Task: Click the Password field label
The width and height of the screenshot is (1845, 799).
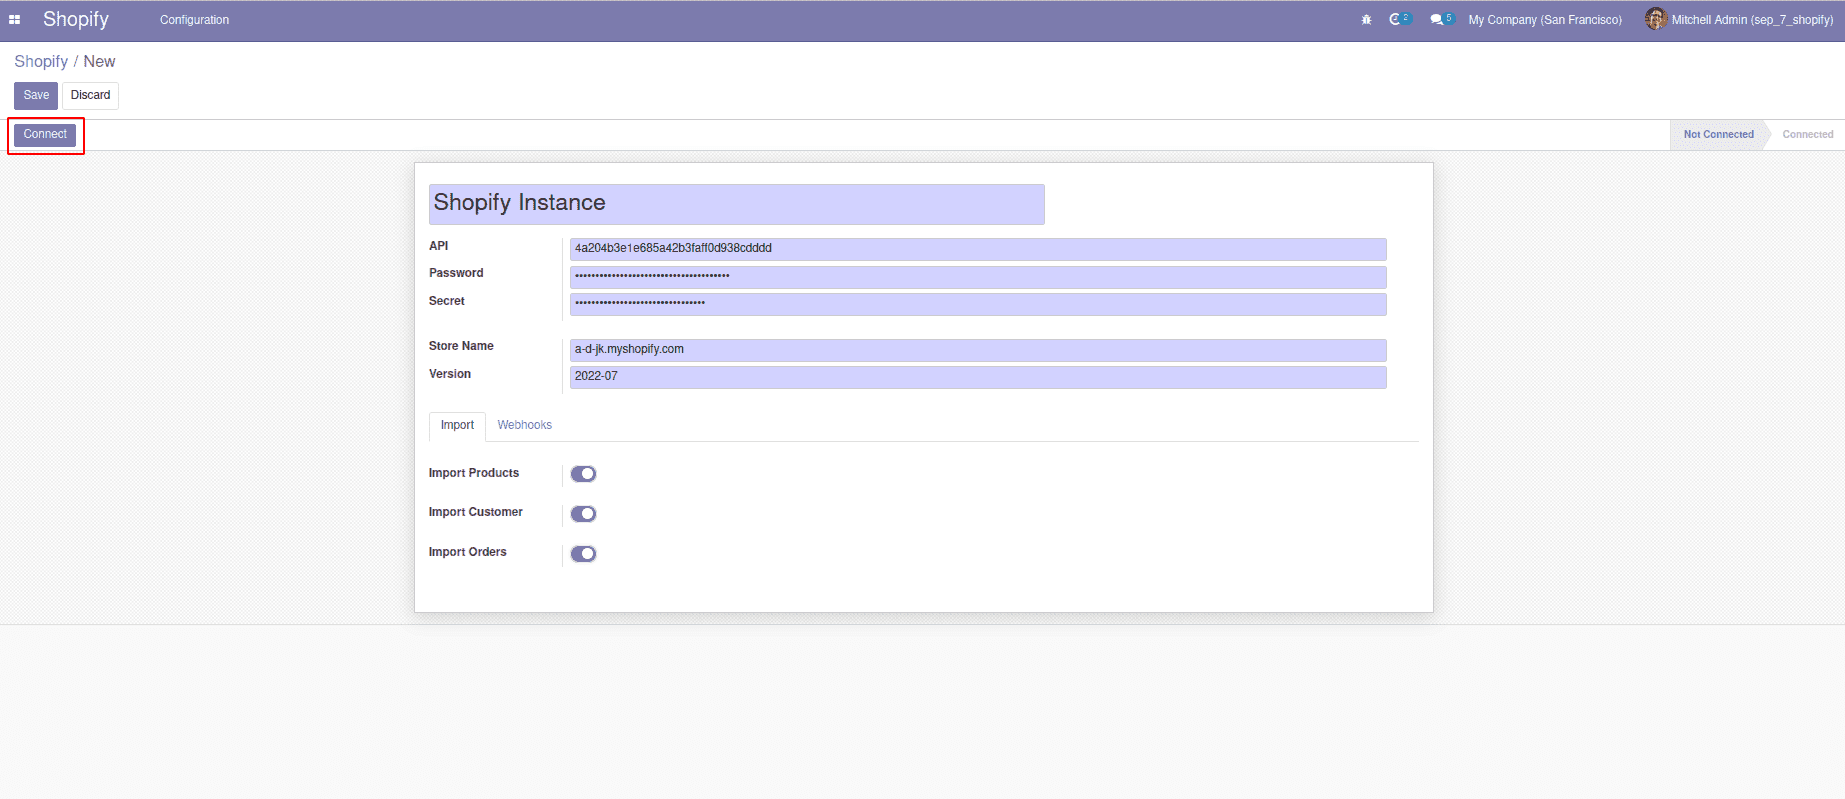Action: click(456, 273)
